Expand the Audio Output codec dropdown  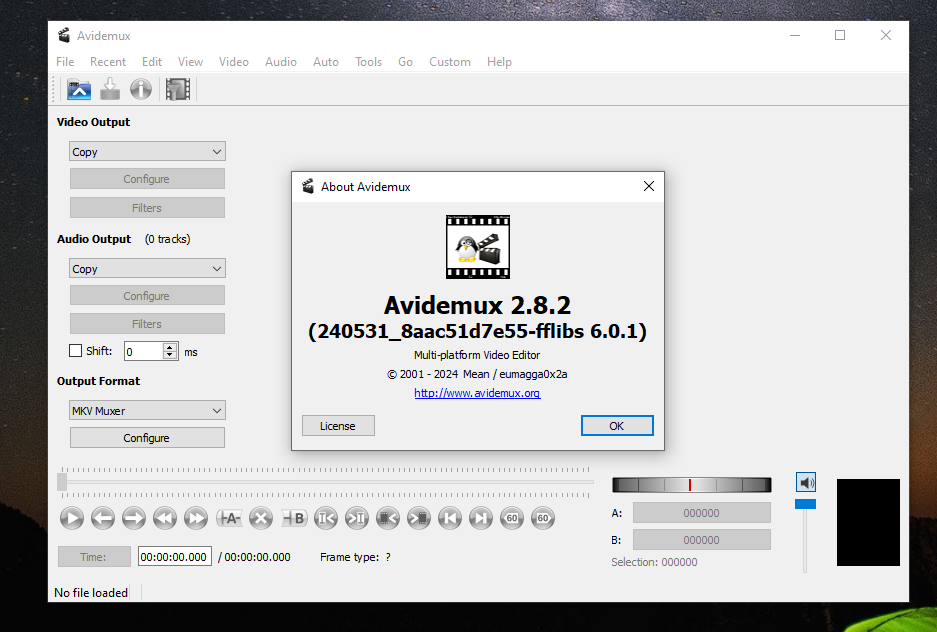[147, 269]
